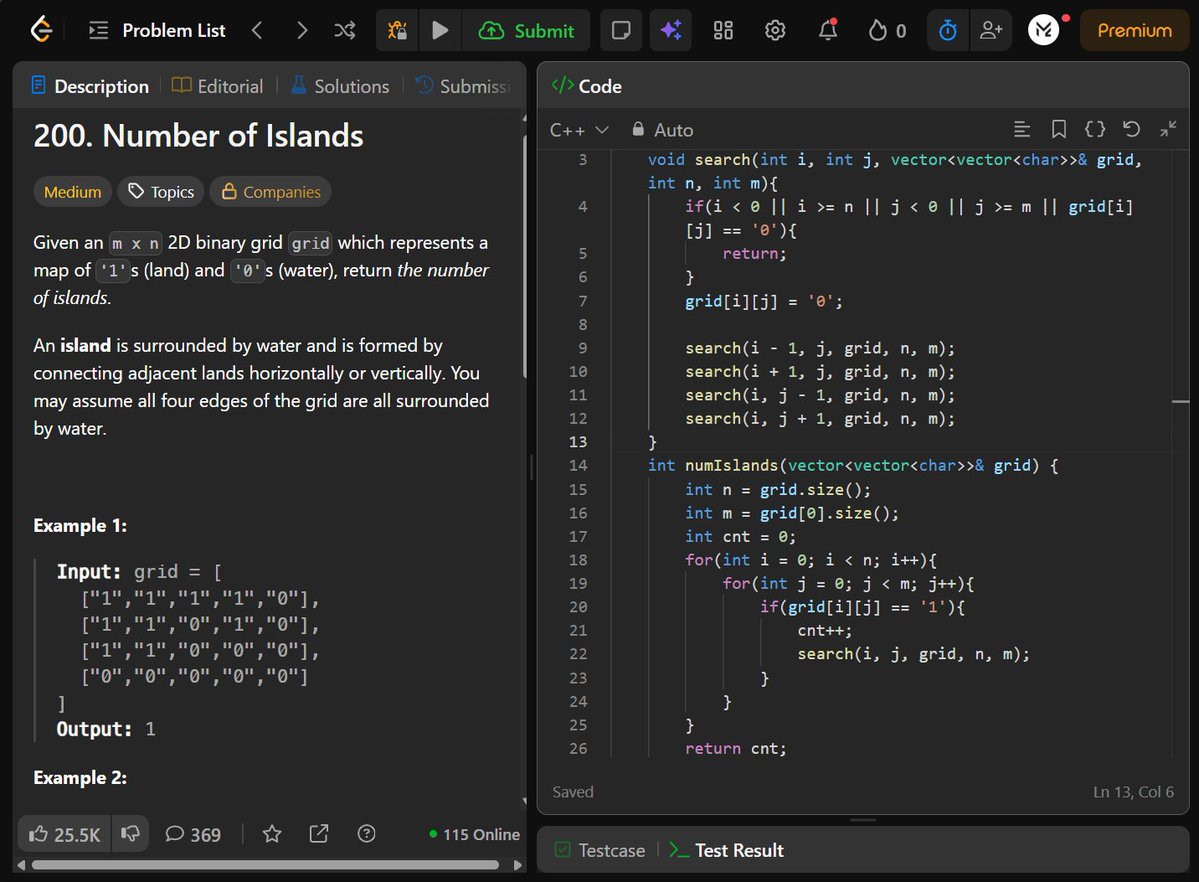Switch to the Editorial tab
This screenshot has height=882, width=1199.
point(217,86)
